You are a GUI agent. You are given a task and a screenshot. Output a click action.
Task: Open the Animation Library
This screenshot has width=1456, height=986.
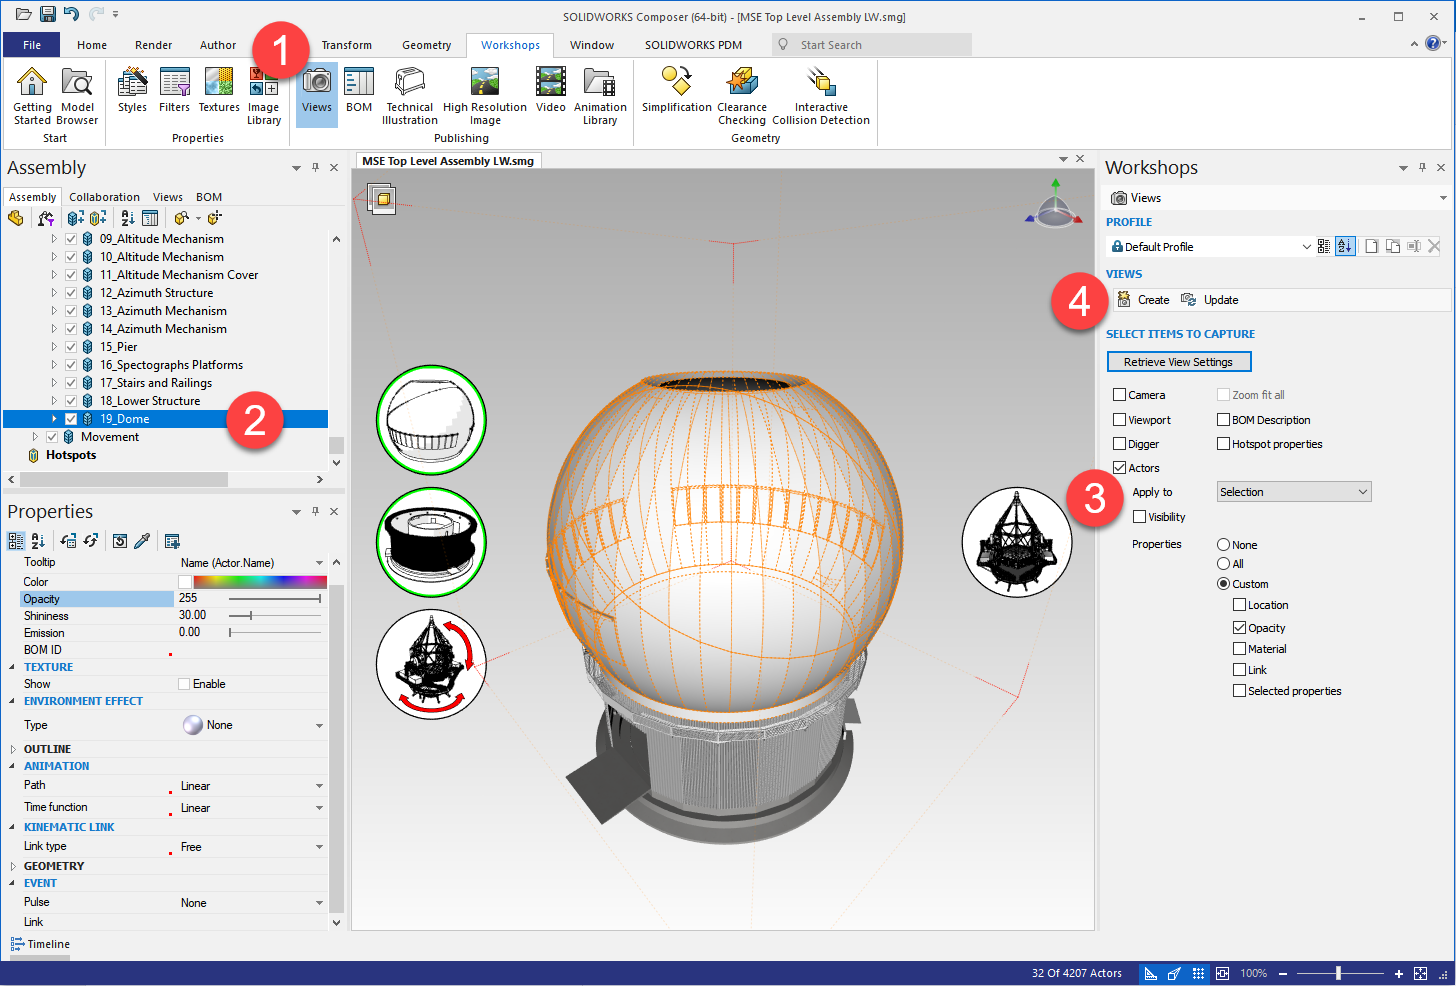(600, 96)
